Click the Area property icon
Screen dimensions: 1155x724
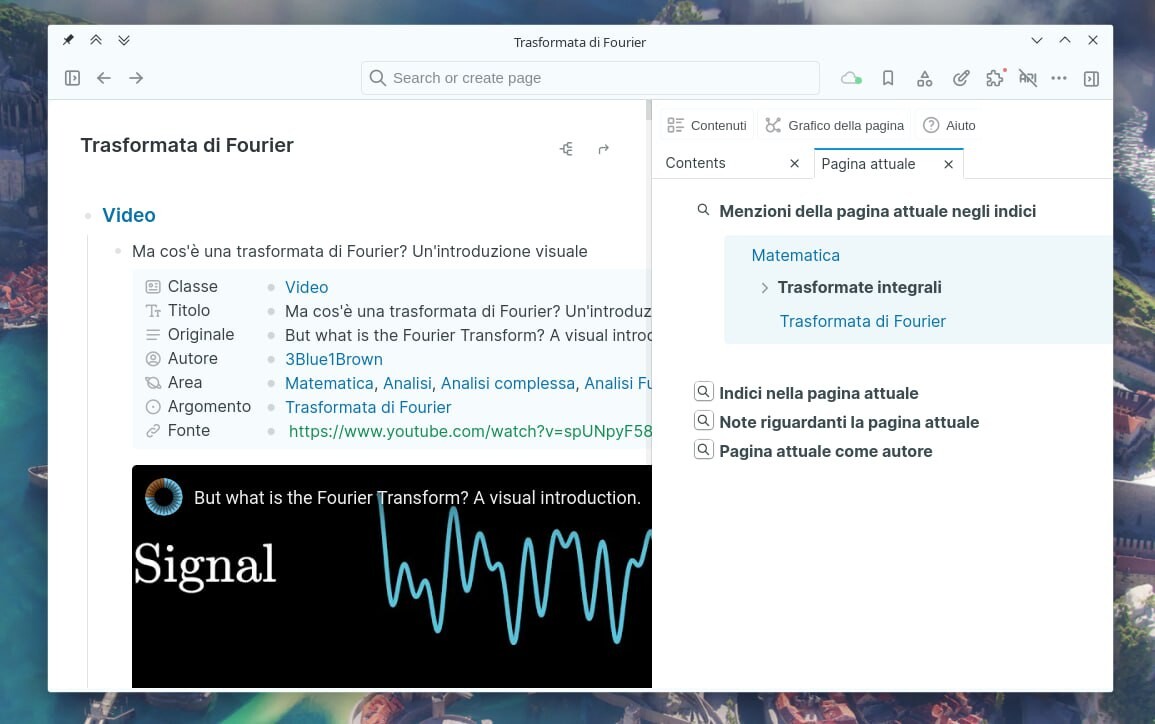(153, 383)
